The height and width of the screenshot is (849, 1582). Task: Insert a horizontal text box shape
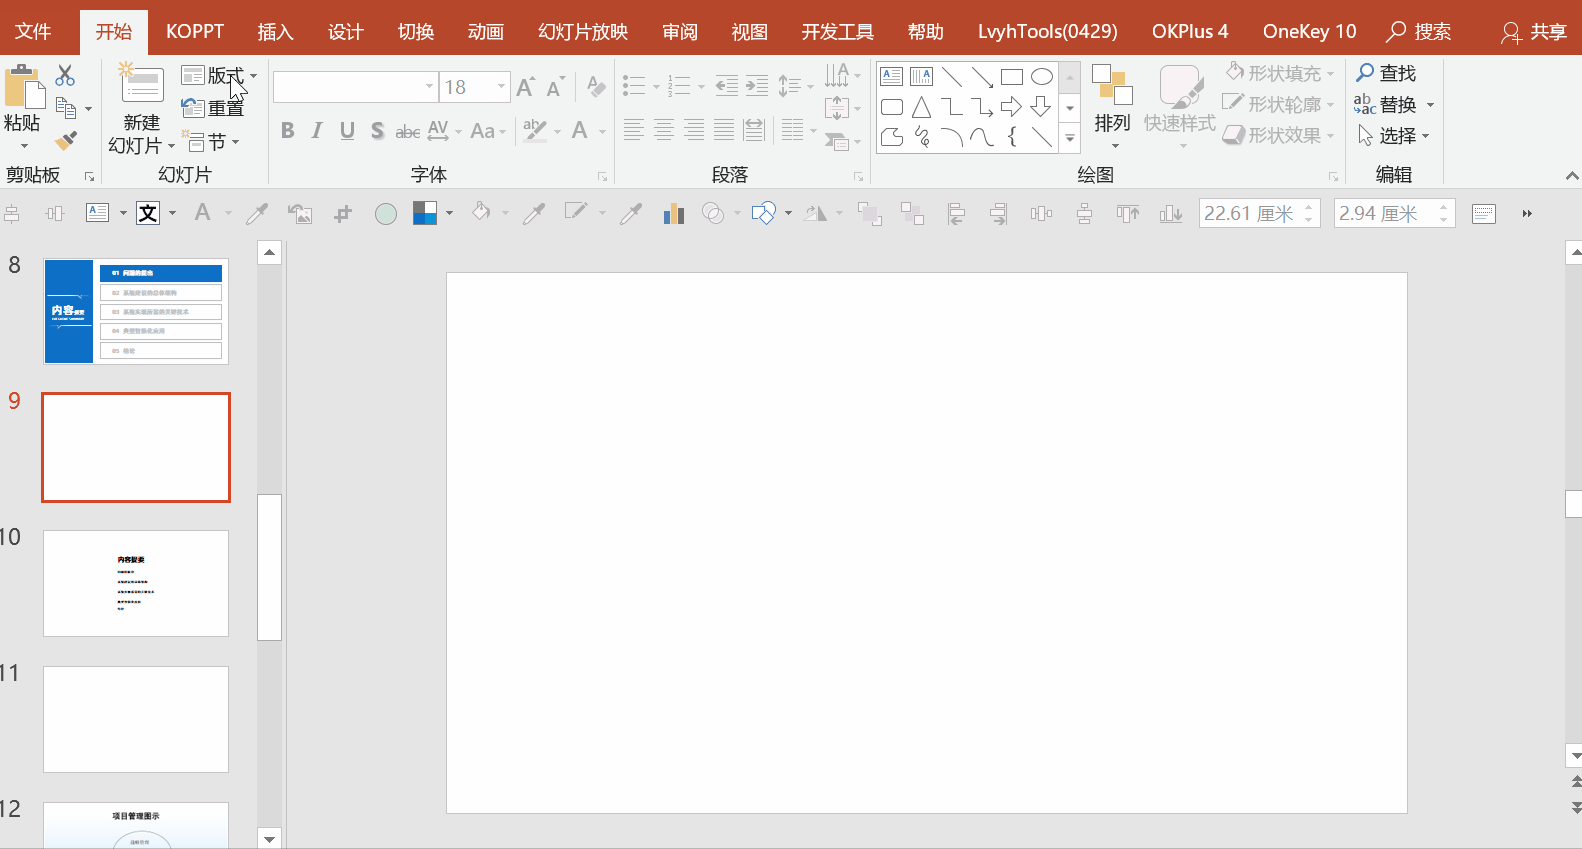click(x=892, y=77)
